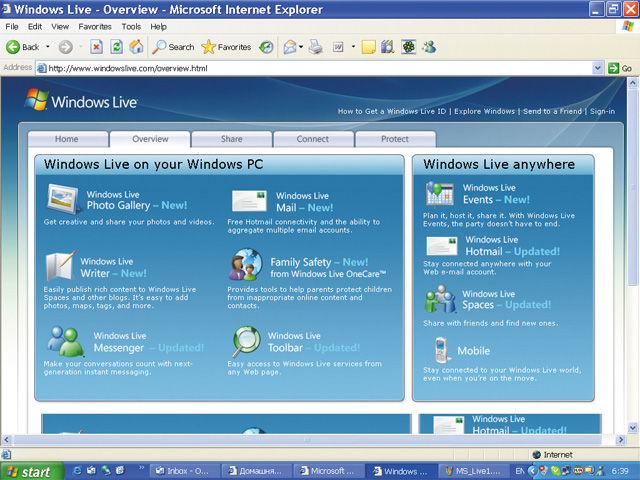
Task: Open the address bar dropdown list
Action: (x=598, y=68)
